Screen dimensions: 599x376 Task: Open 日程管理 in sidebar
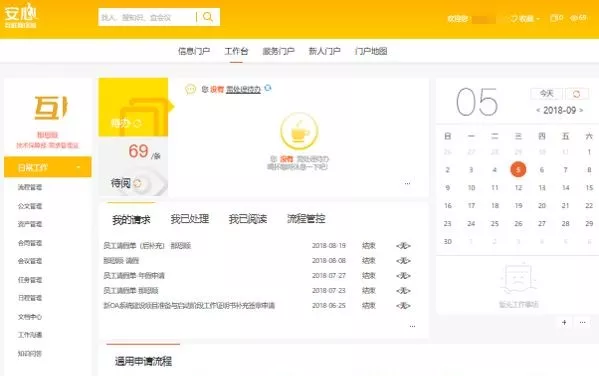(30, 298)
